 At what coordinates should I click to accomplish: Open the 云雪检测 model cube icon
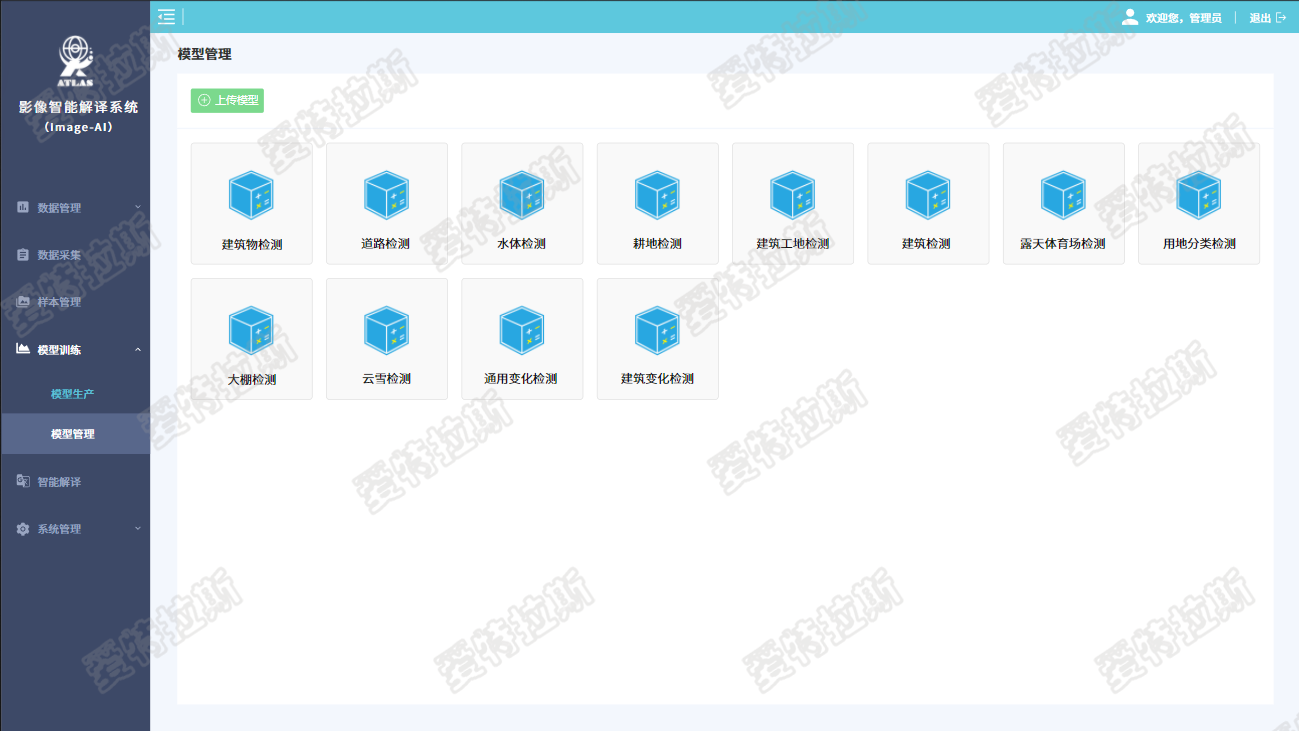(x=386, y=330)
